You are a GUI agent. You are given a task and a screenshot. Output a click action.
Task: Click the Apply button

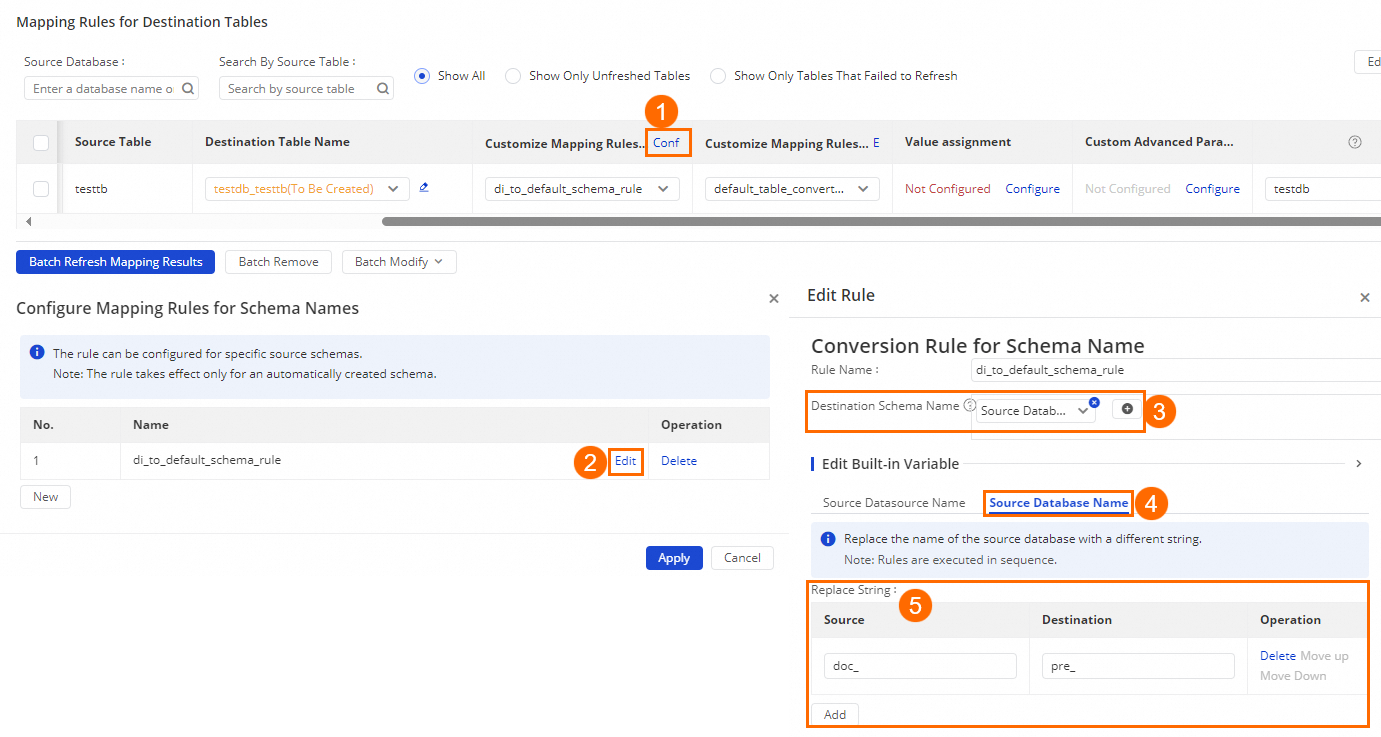[x=674, y=558]
